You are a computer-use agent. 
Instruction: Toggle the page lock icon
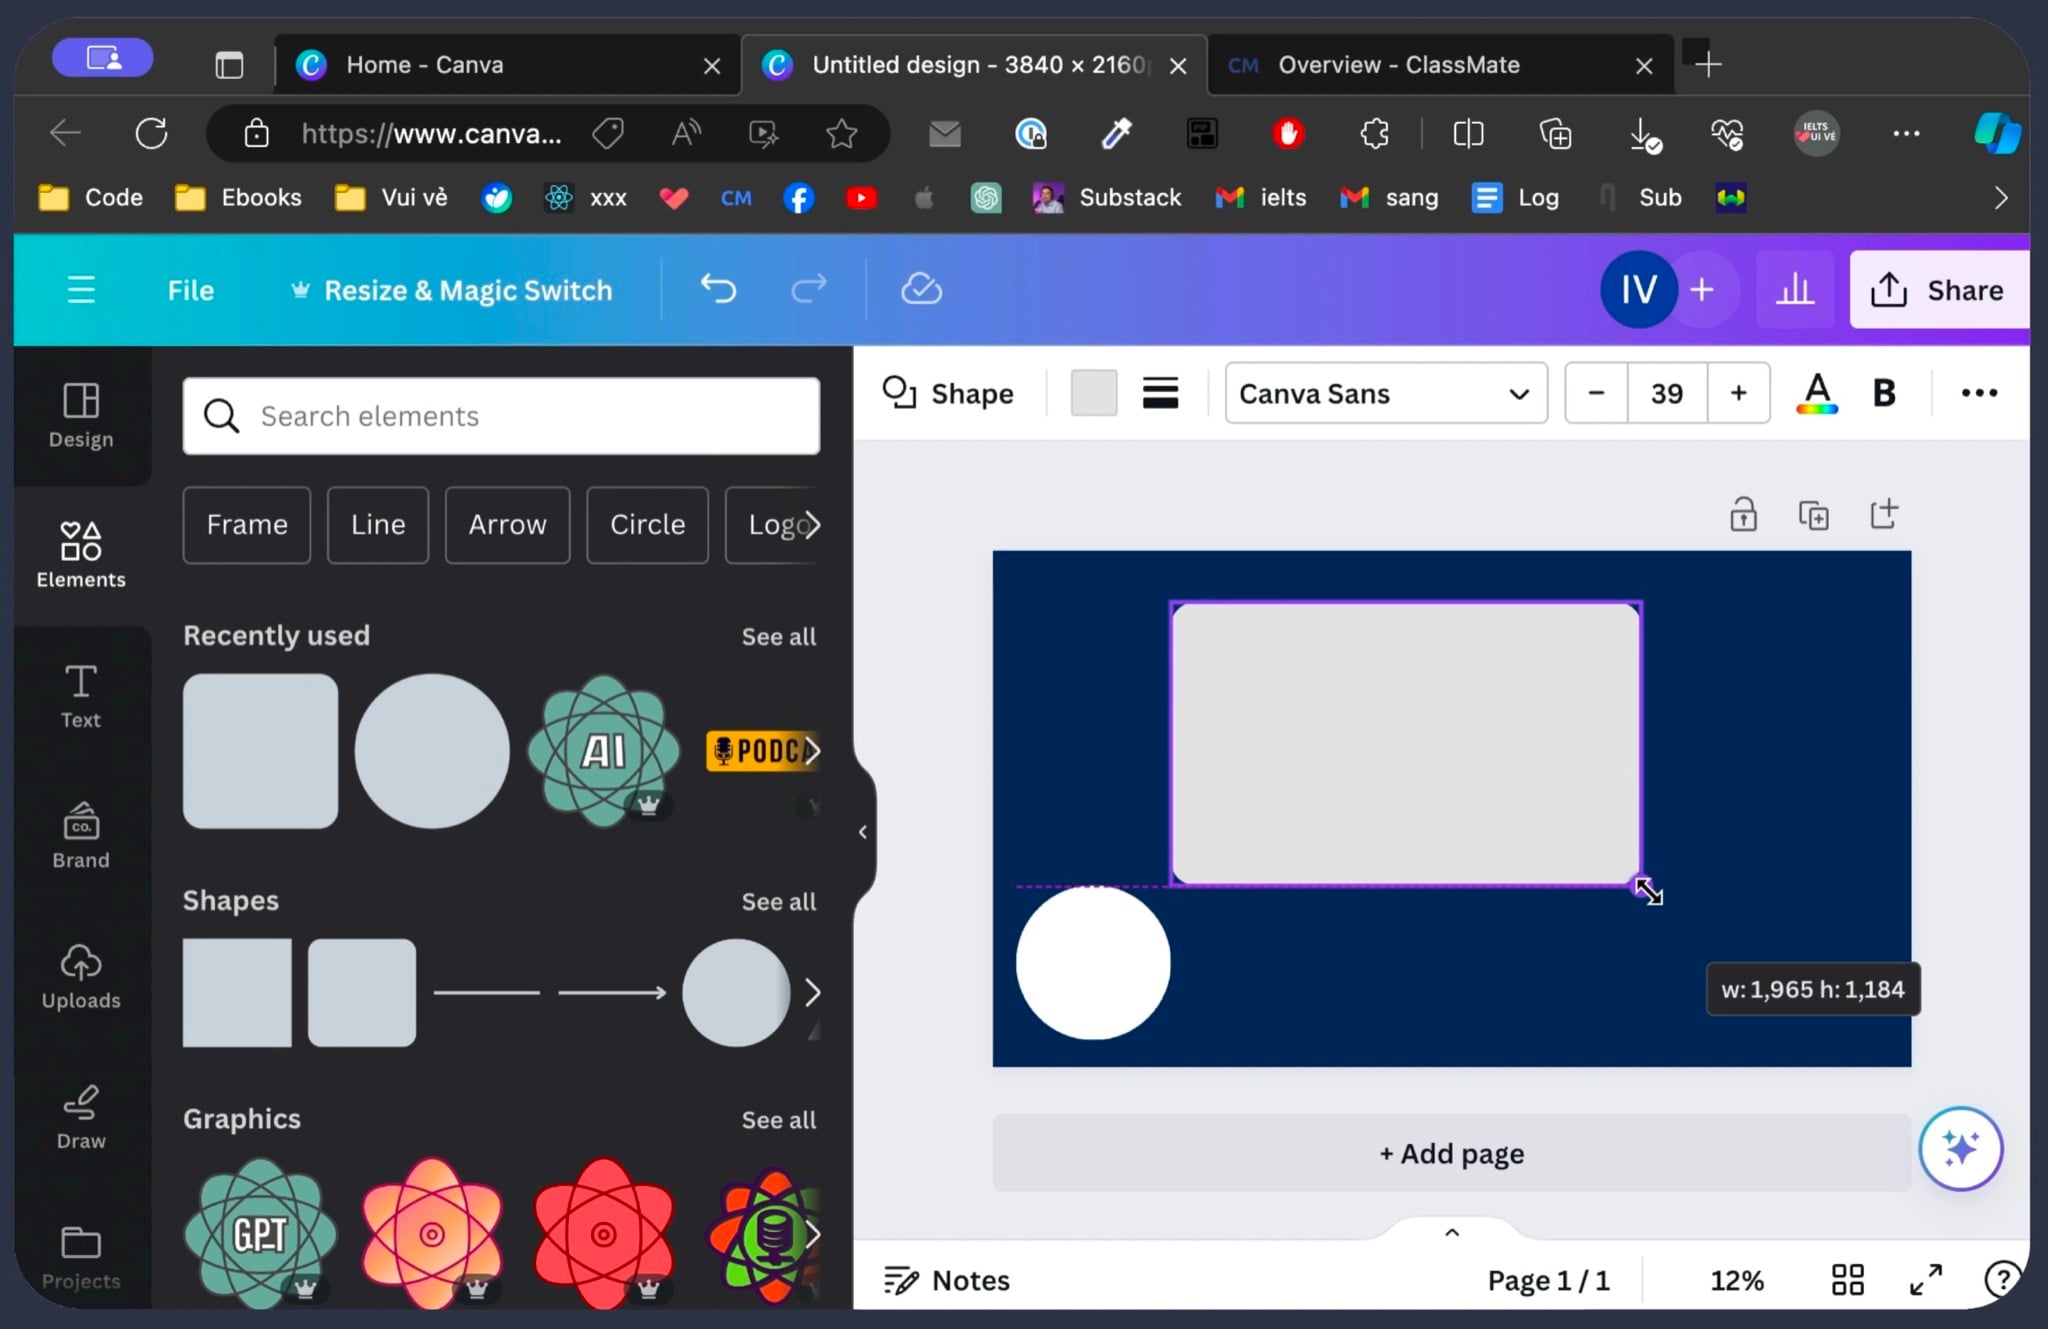pos(1743,515)
